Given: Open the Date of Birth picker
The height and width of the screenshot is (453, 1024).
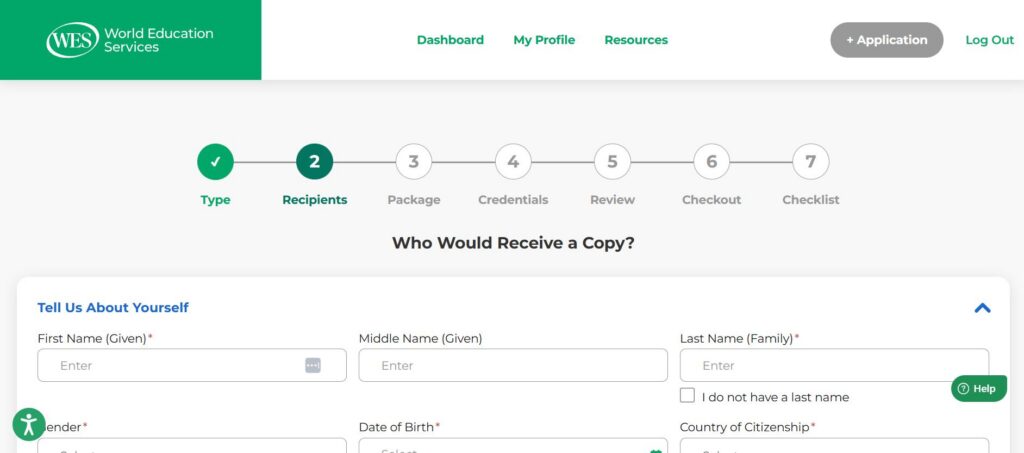Looking at the screenshot, I should (513, 446).
